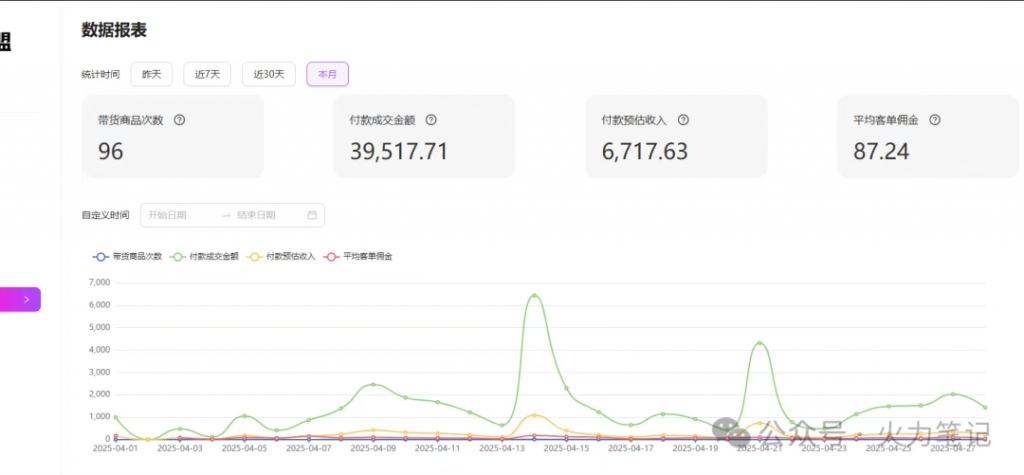Open the calendar icon in date range picker

(x=312, y=215)
